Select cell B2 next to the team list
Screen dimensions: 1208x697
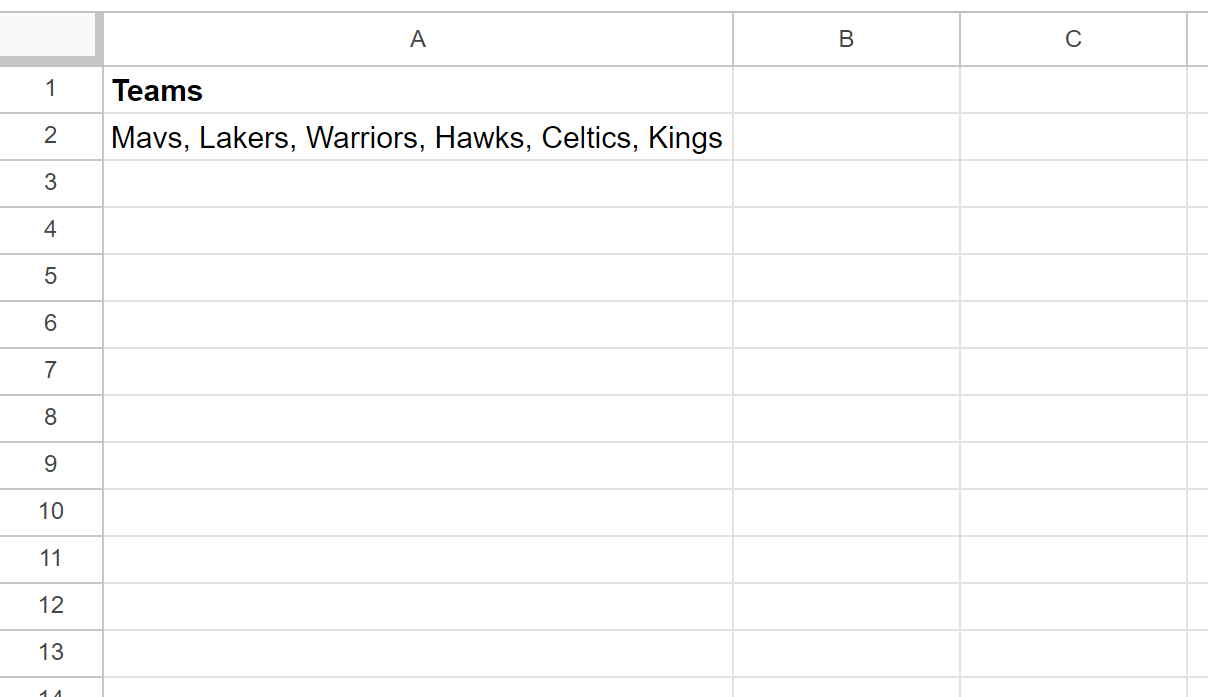(x=846, y=137)
